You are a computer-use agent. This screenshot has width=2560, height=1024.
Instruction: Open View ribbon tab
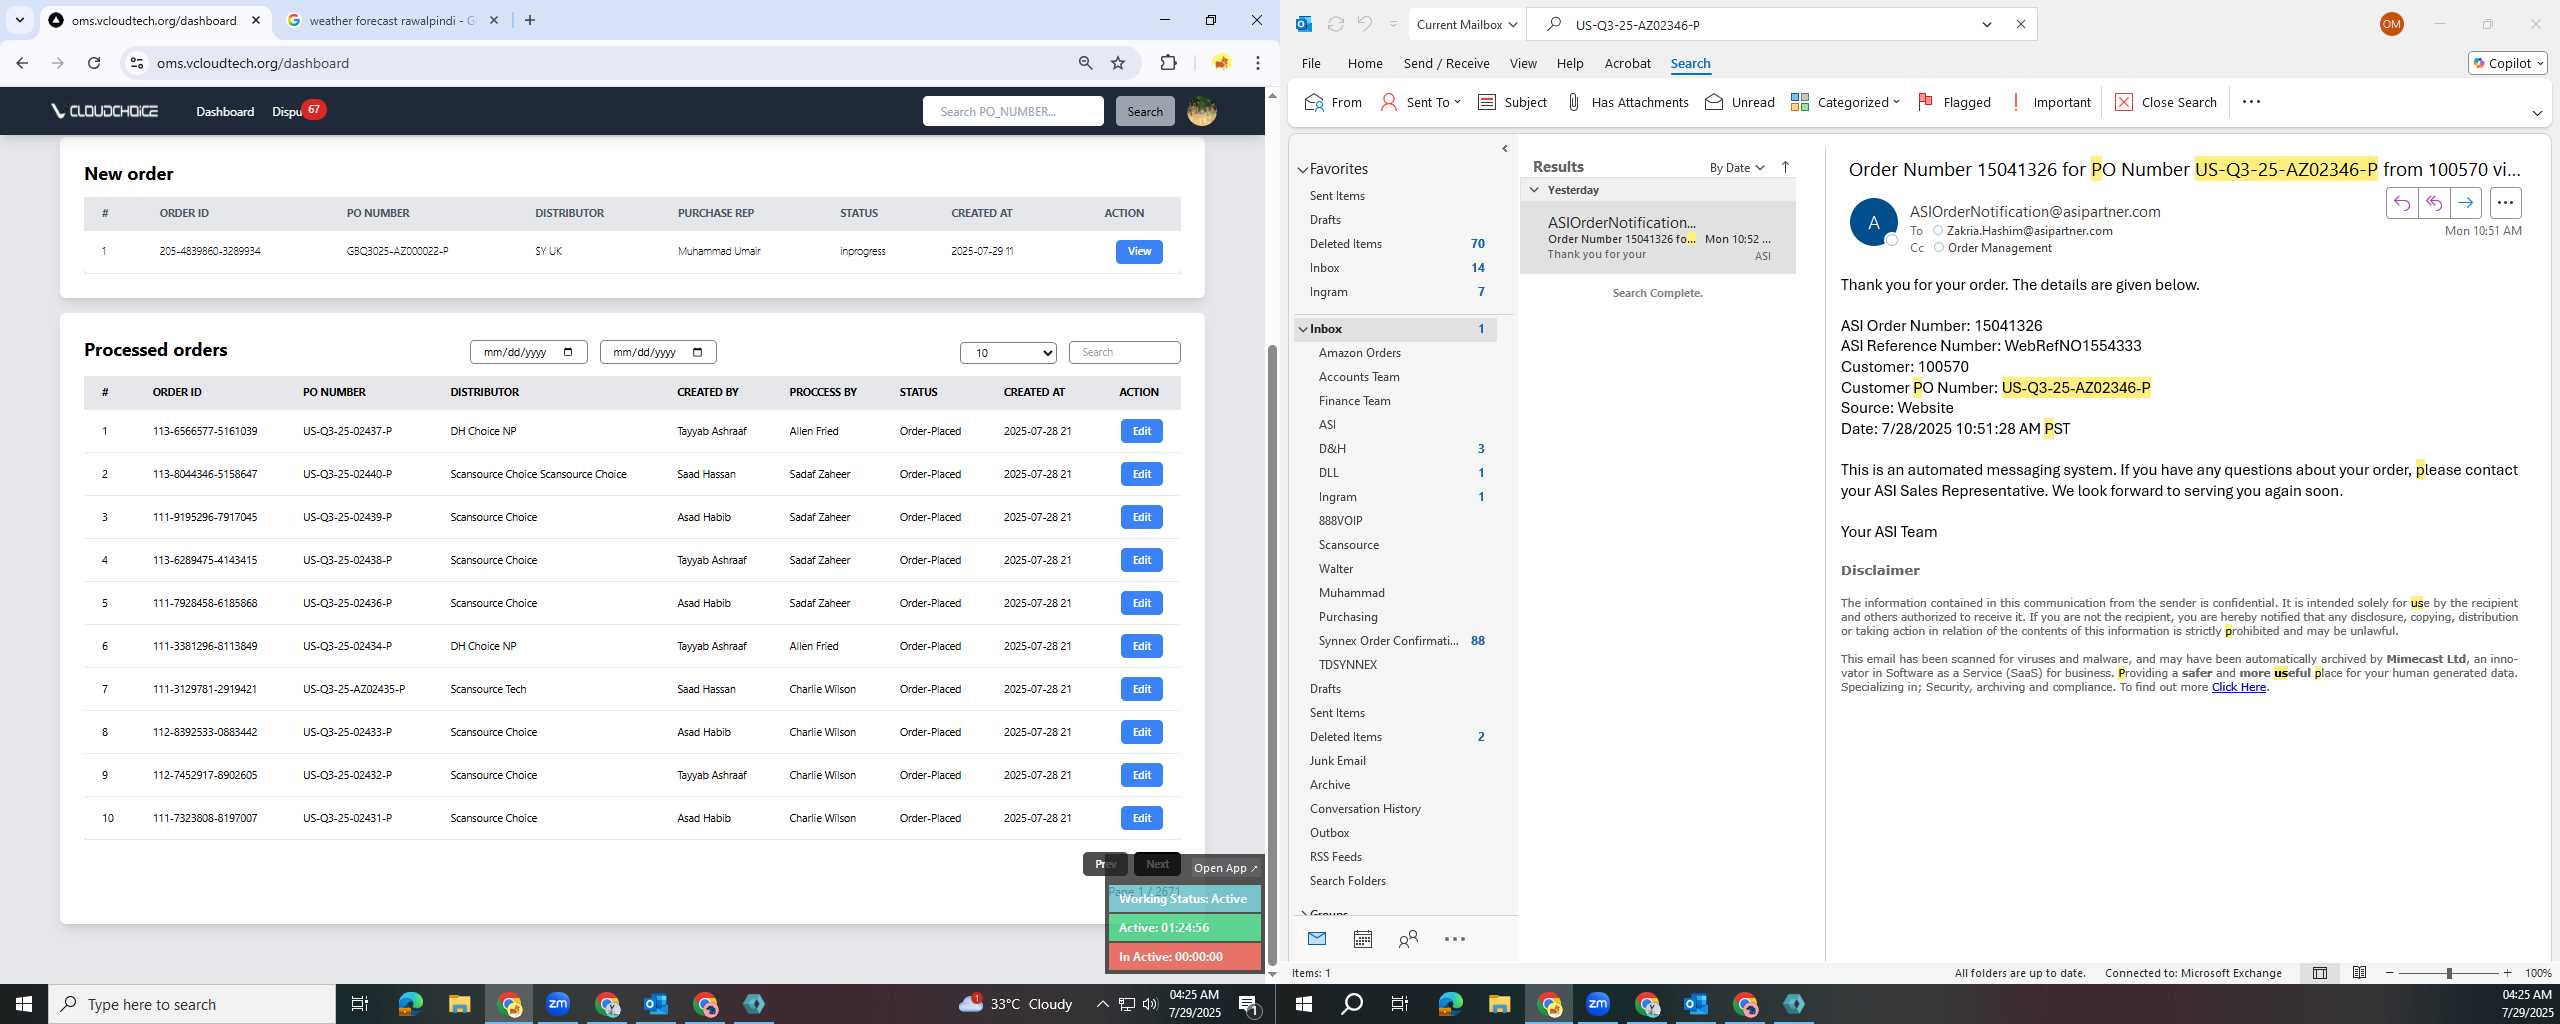coord(1522,63)
